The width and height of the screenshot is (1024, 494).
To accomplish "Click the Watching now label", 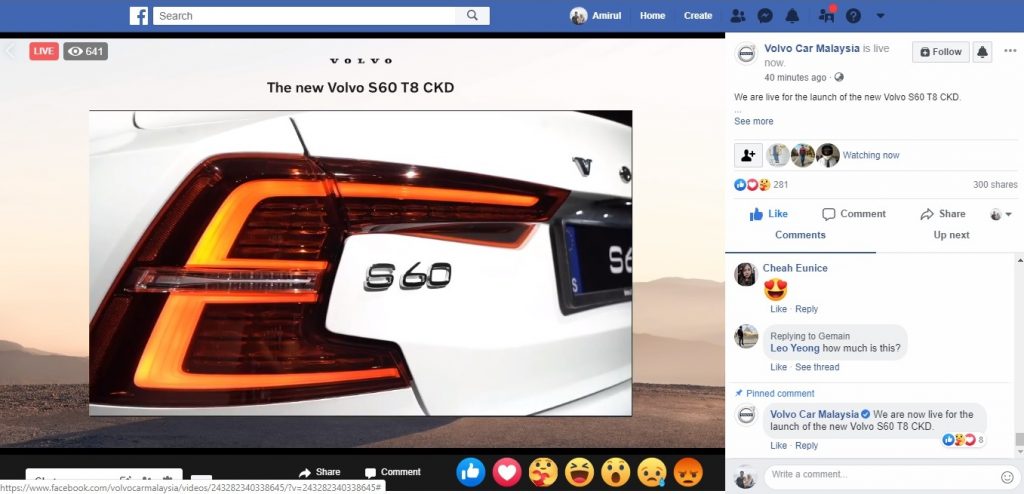I will pos(871,155).
